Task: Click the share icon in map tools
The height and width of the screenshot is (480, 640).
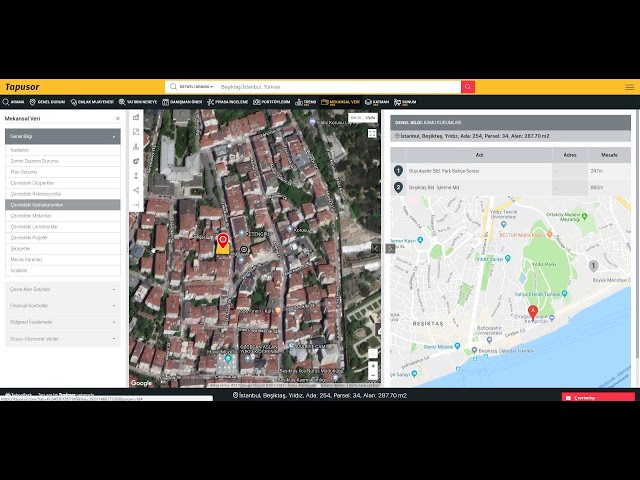Action: pyautogui.click(x=136, y=190)
